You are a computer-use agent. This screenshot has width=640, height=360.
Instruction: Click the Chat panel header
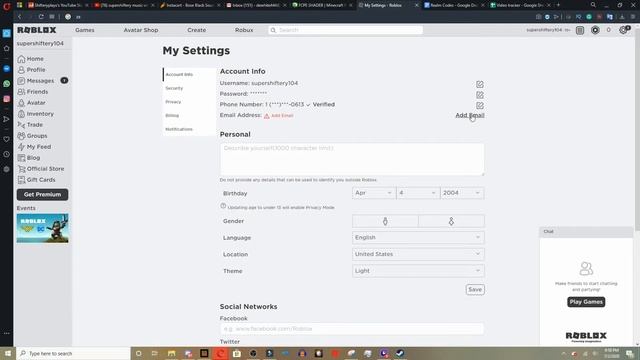(586, 232)
